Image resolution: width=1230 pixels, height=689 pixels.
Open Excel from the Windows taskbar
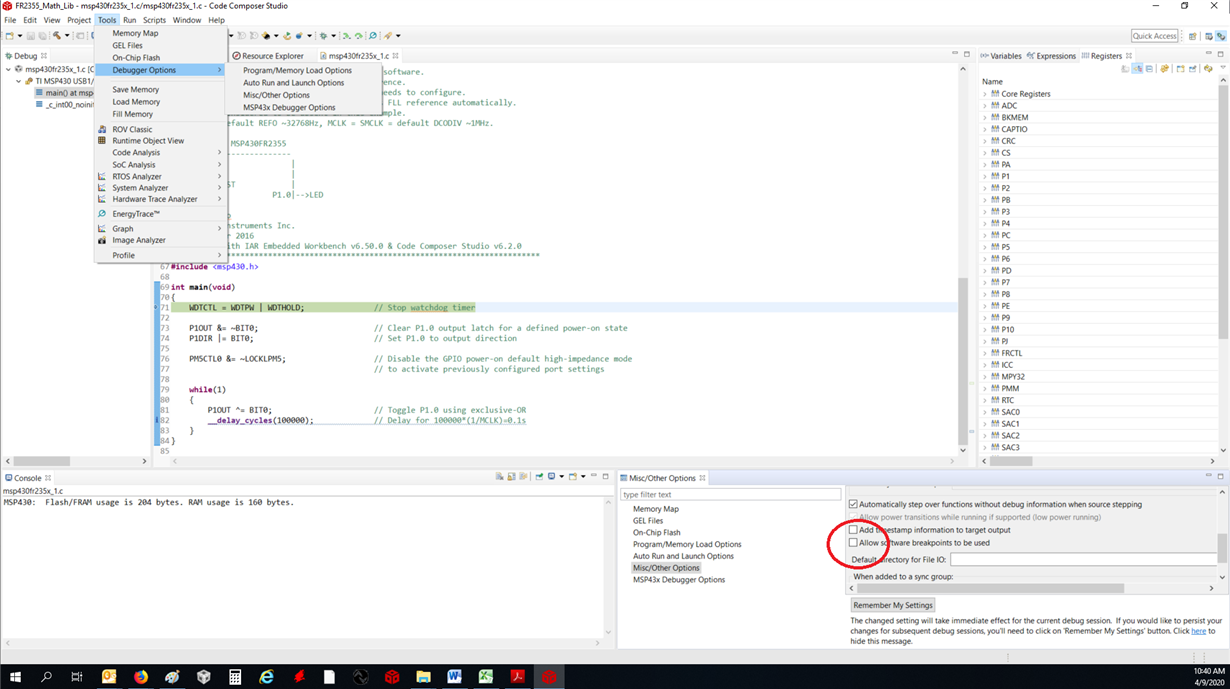[x=486, y=677]
